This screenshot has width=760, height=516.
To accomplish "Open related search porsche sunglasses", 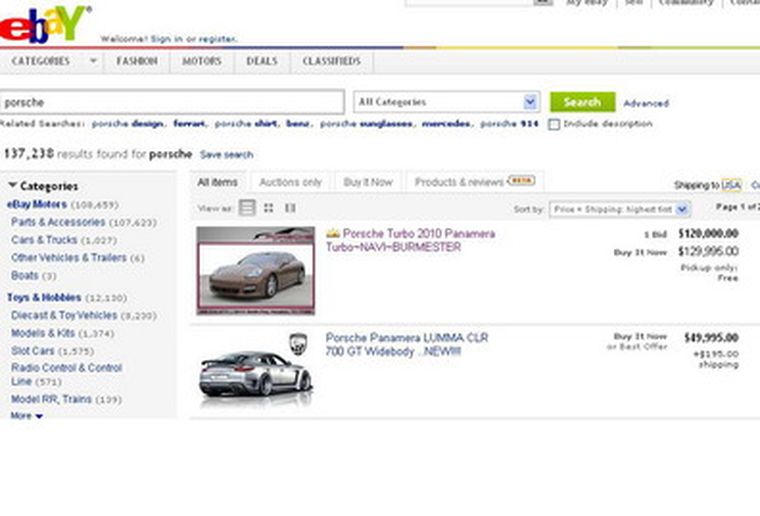I will pos(366,124).
